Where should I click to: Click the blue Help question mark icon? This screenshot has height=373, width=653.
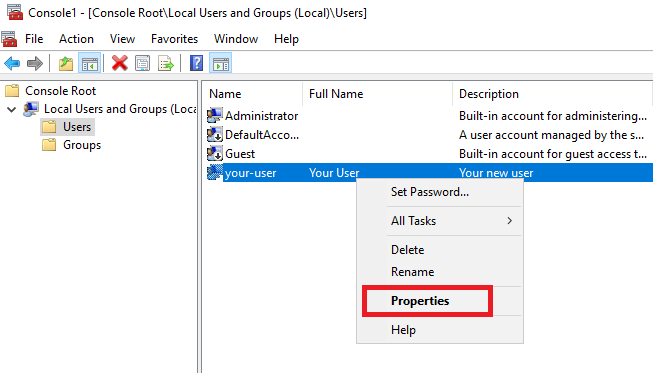[x=196, y=64]
